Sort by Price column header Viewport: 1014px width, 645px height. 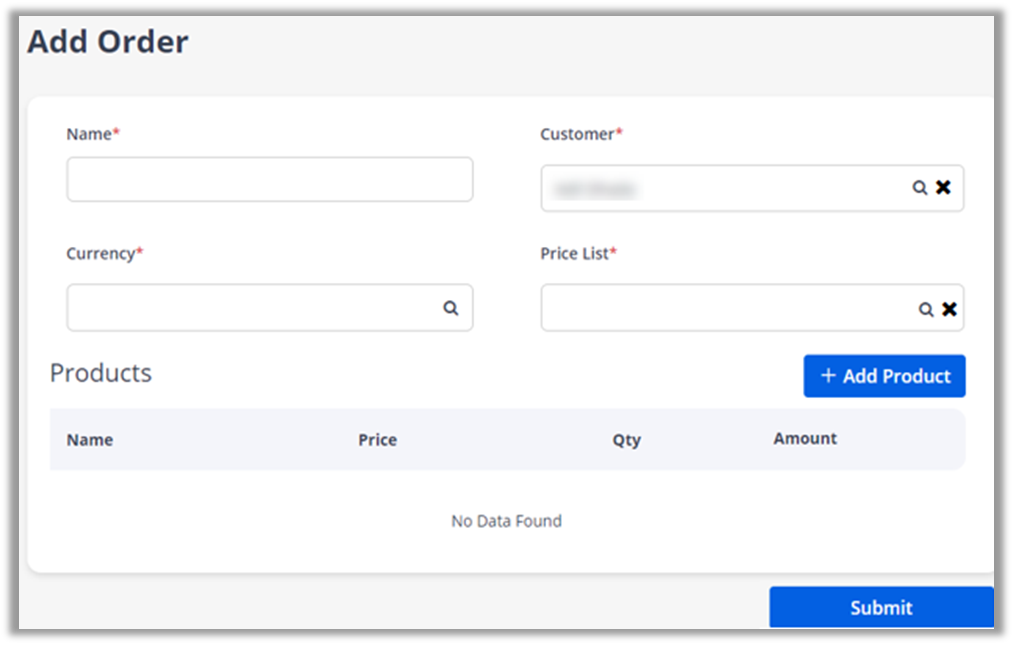click(377, 440)
